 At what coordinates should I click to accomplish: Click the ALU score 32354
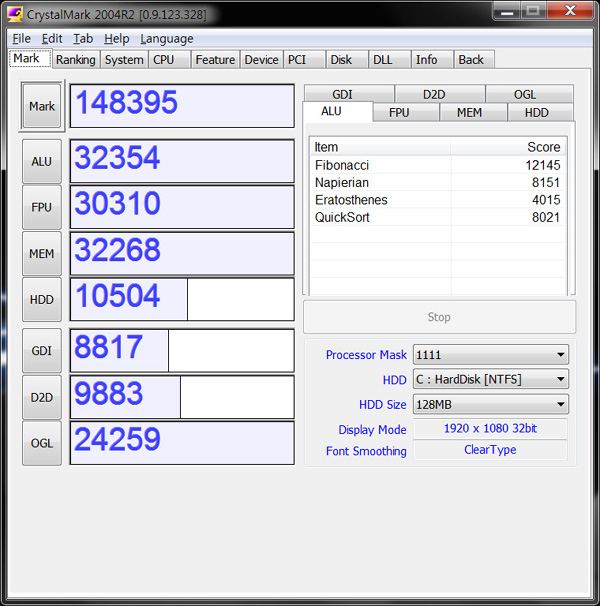click(x=182, y=161)
